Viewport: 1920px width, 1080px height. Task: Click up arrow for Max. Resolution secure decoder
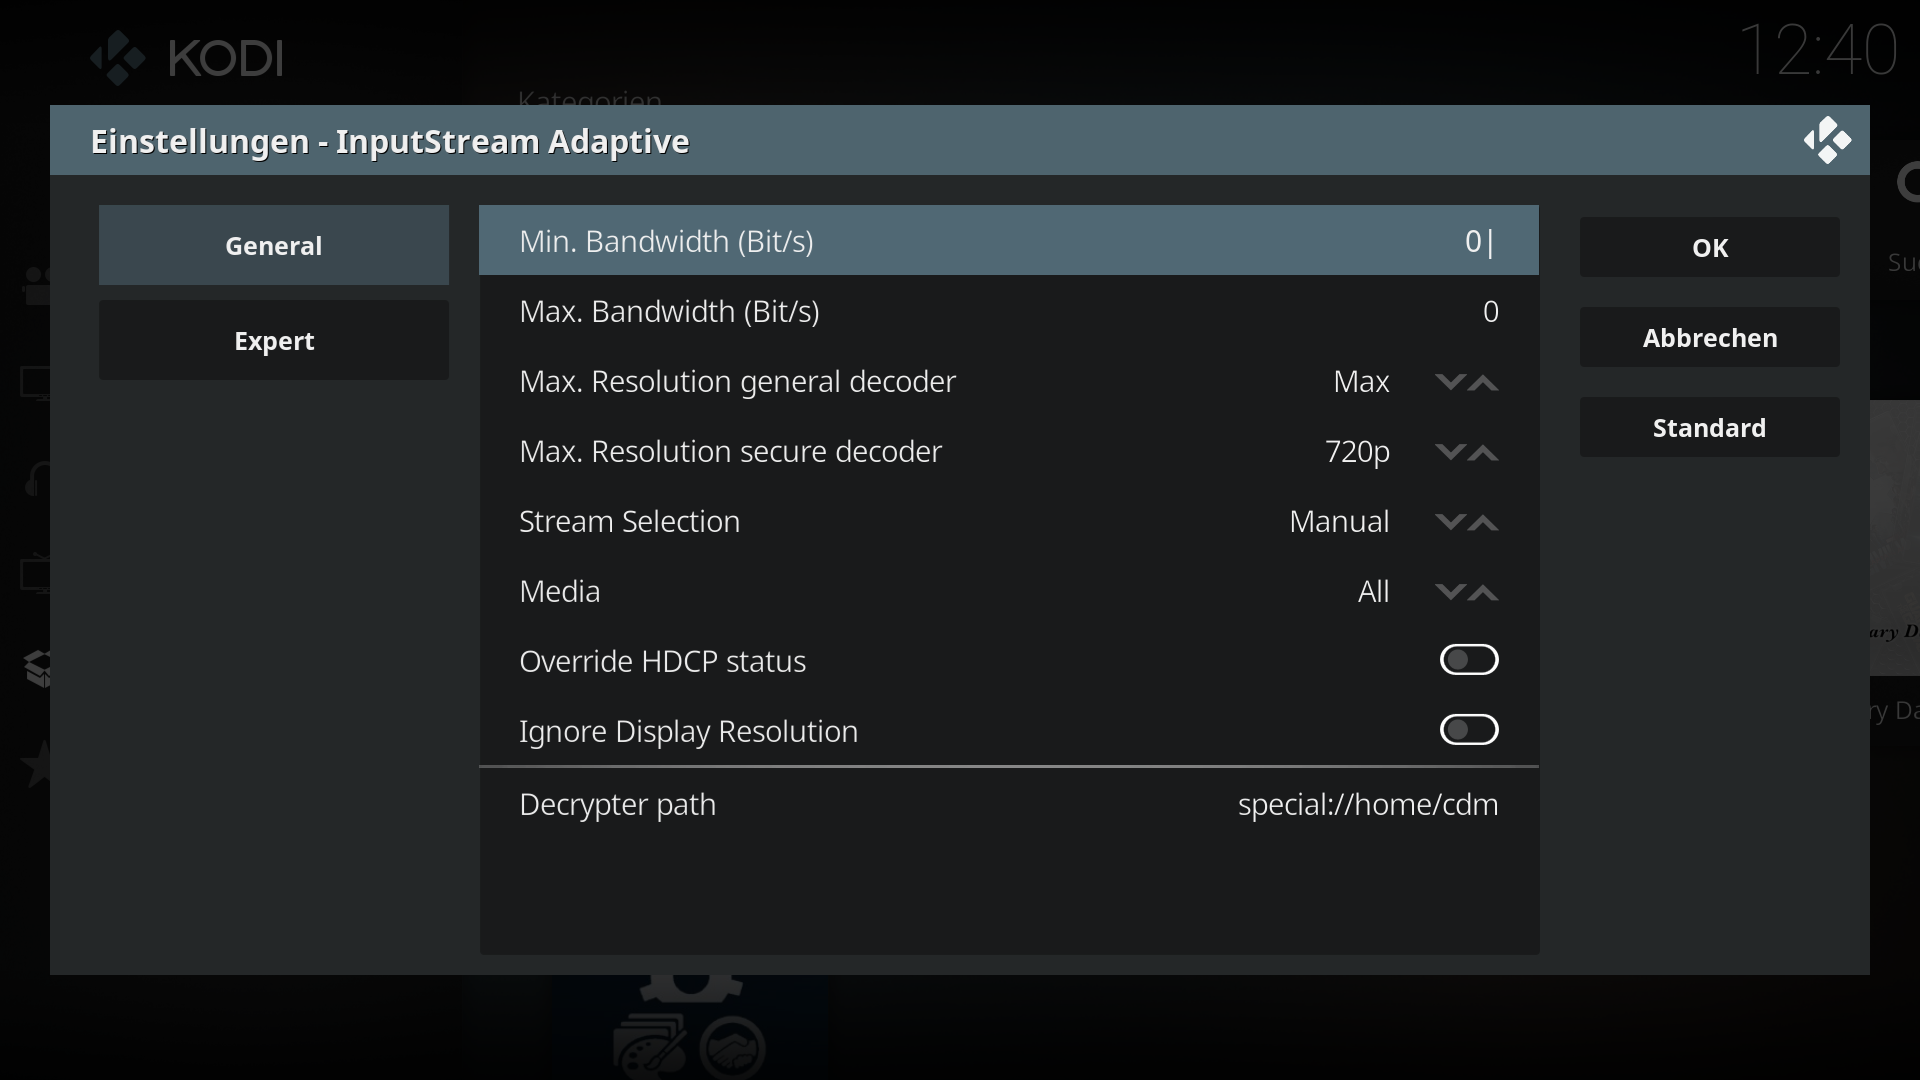click(1483, 452)
